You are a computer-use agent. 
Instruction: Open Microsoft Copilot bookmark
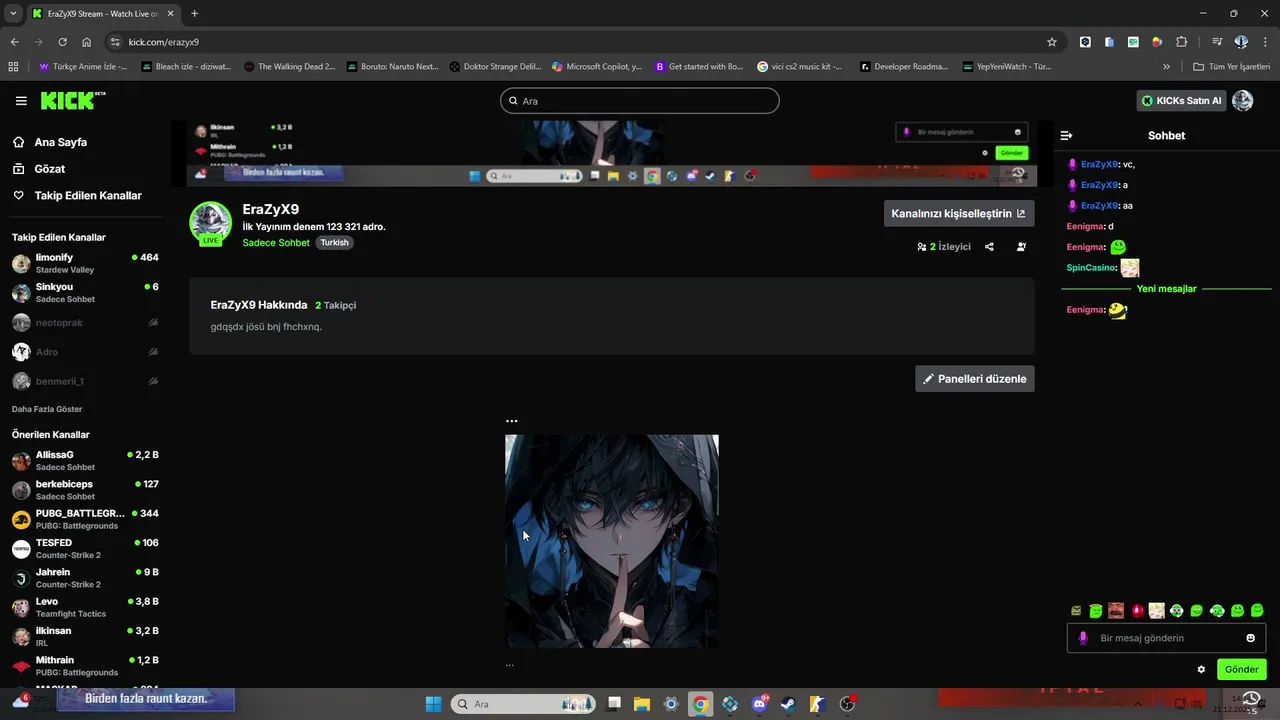click(x=597, y=67)
